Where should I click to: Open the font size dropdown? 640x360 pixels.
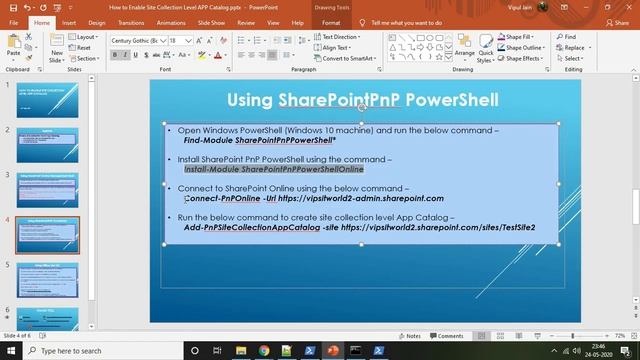click(188, 40)
